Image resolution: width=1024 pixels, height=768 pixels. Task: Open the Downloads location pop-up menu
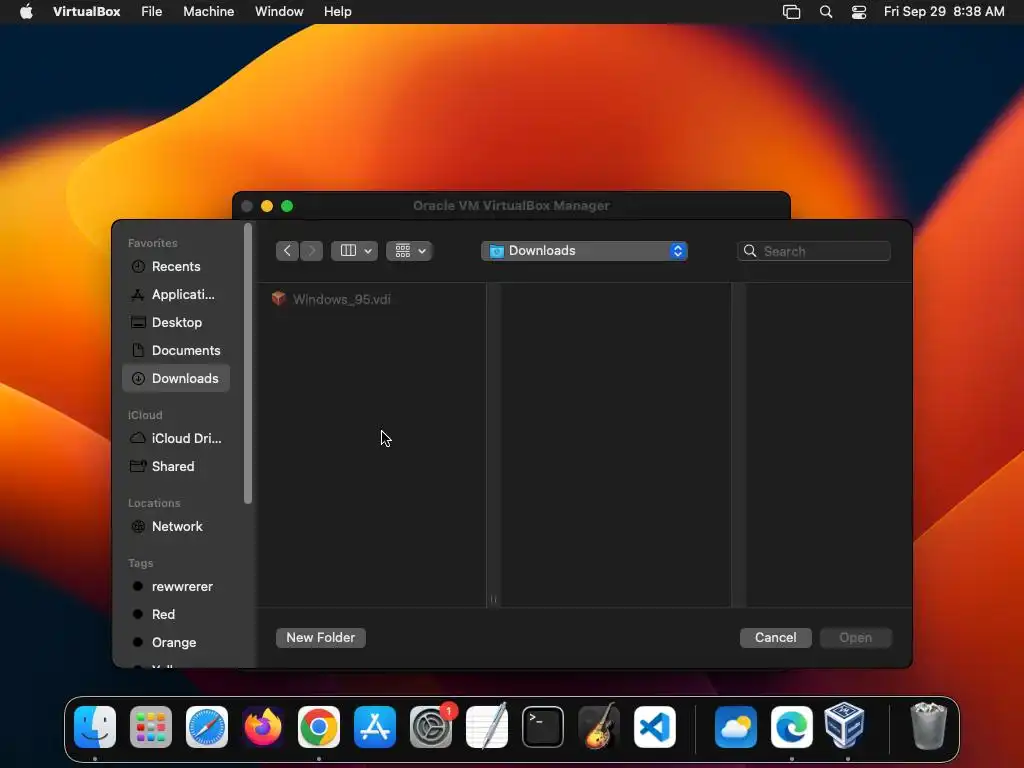[584, 251]
